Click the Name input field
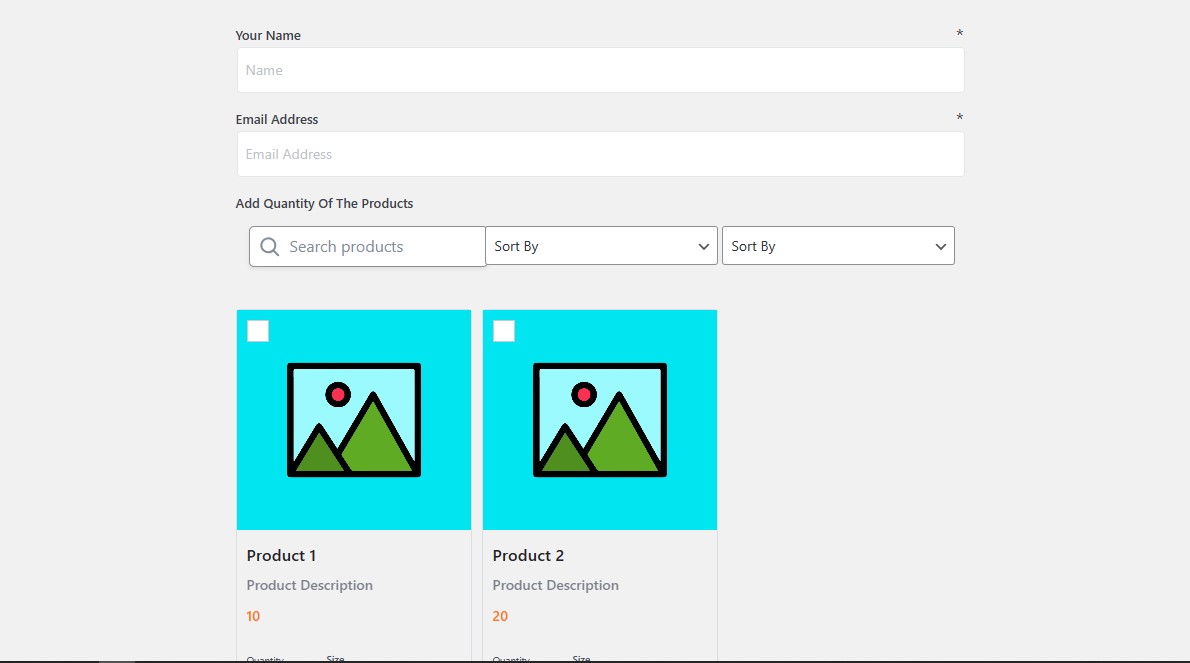The height and width of the screenshot is (663, 1190). click(600, 70)
